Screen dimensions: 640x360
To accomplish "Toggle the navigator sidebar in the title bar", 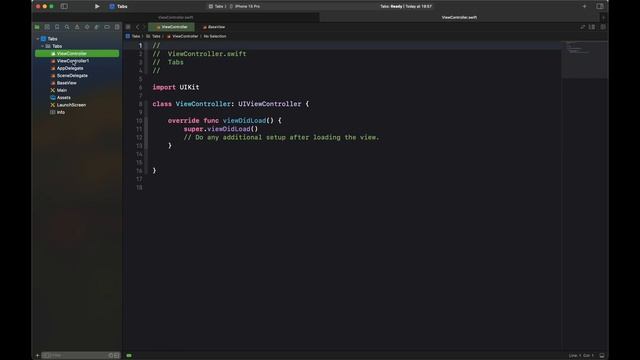I will pos(64,6).
